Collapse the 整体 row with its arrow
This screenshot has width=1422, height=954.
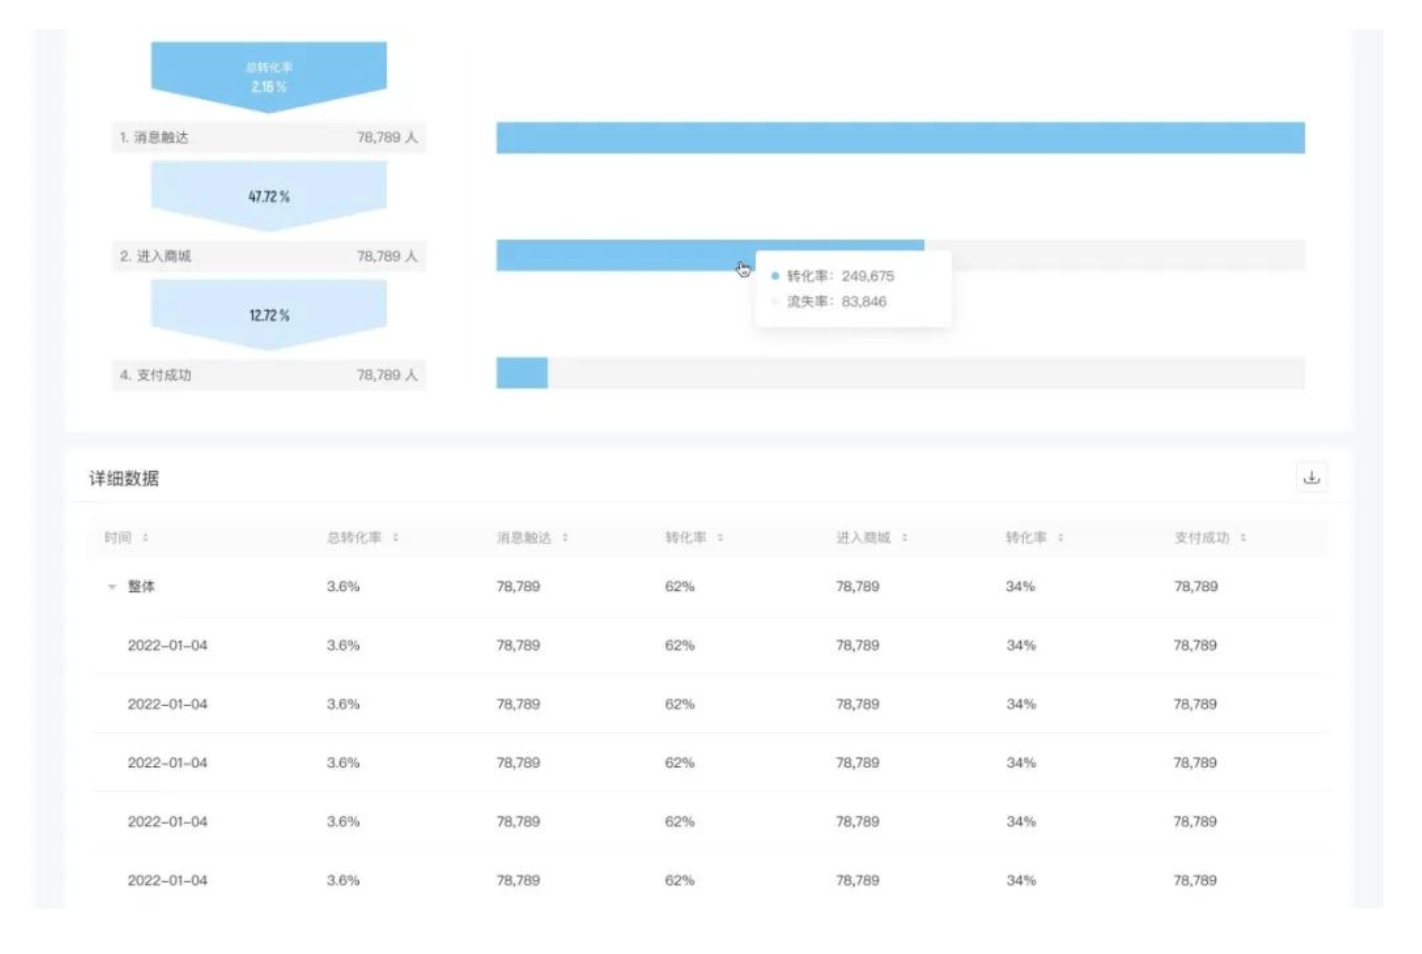click(112, 587)
